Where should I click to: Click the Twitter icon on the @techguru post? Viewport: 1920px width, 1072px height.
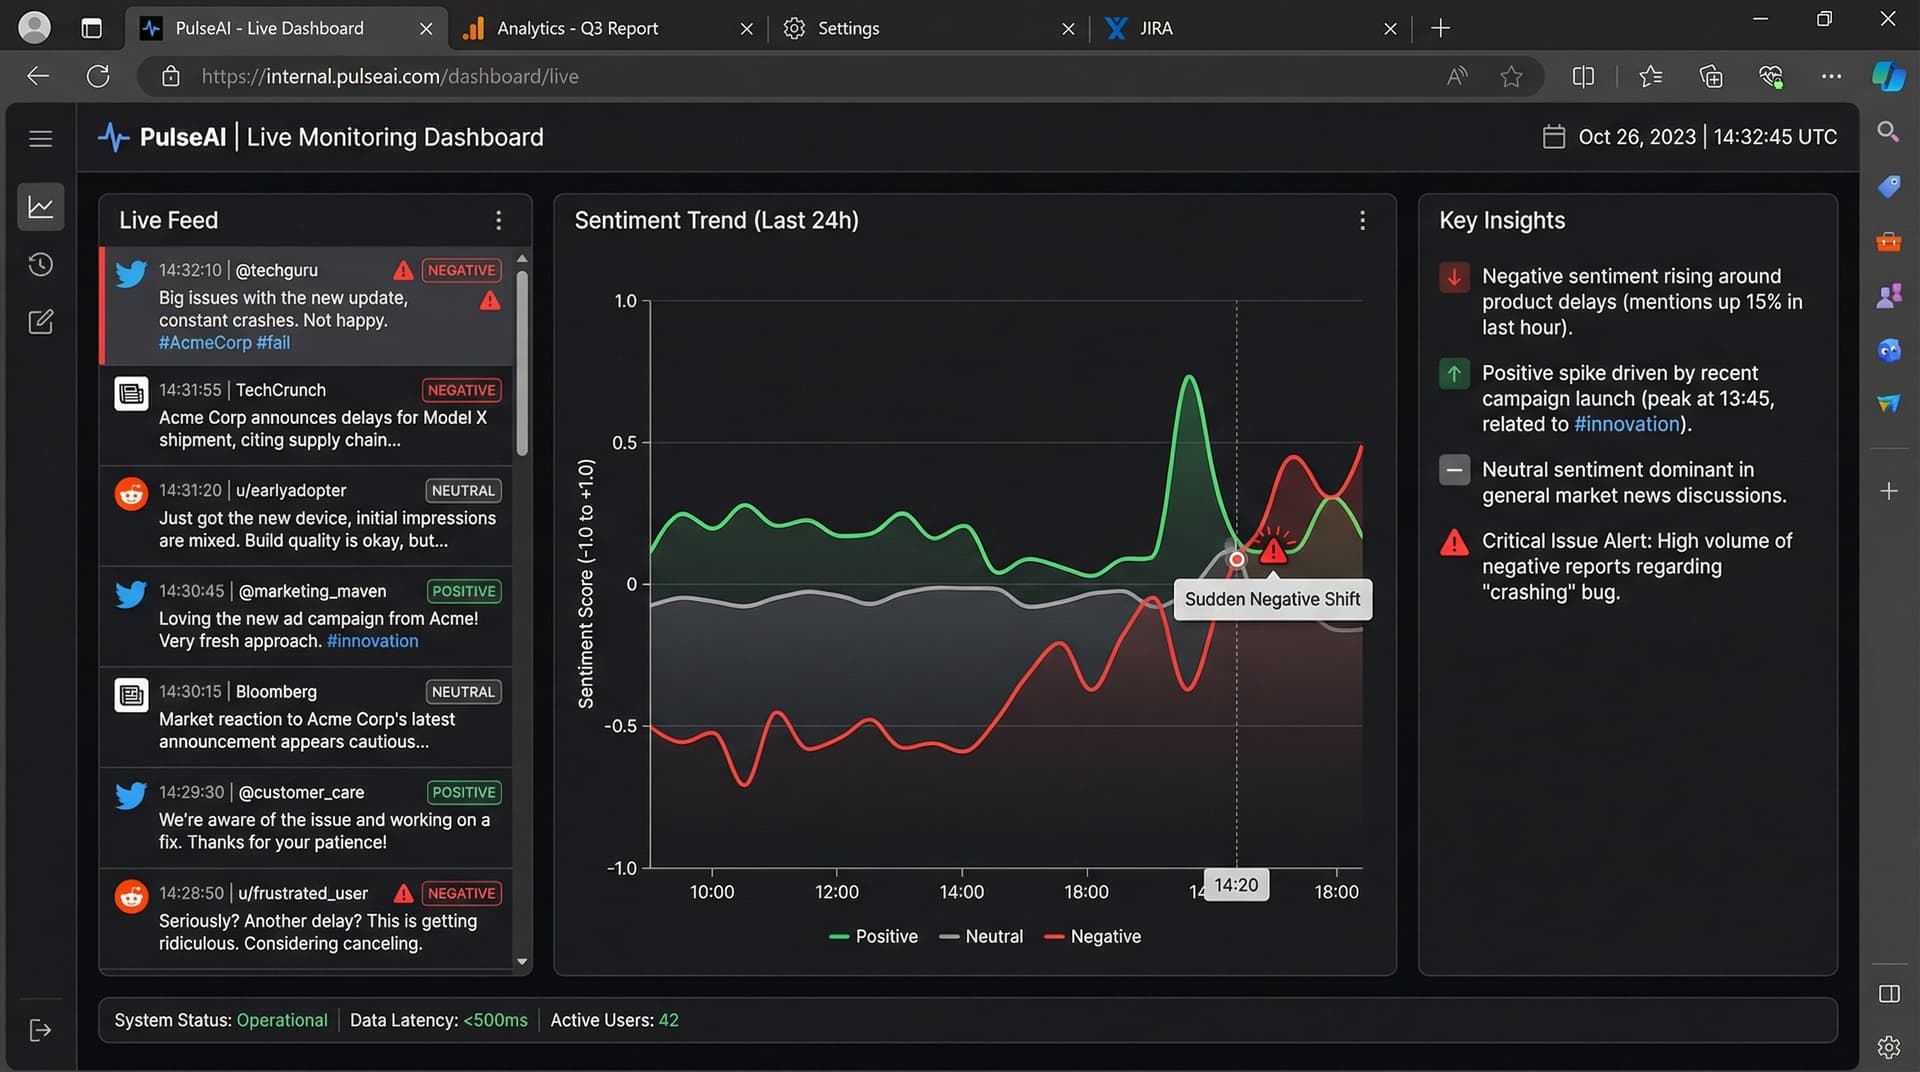tap(131, 274)
